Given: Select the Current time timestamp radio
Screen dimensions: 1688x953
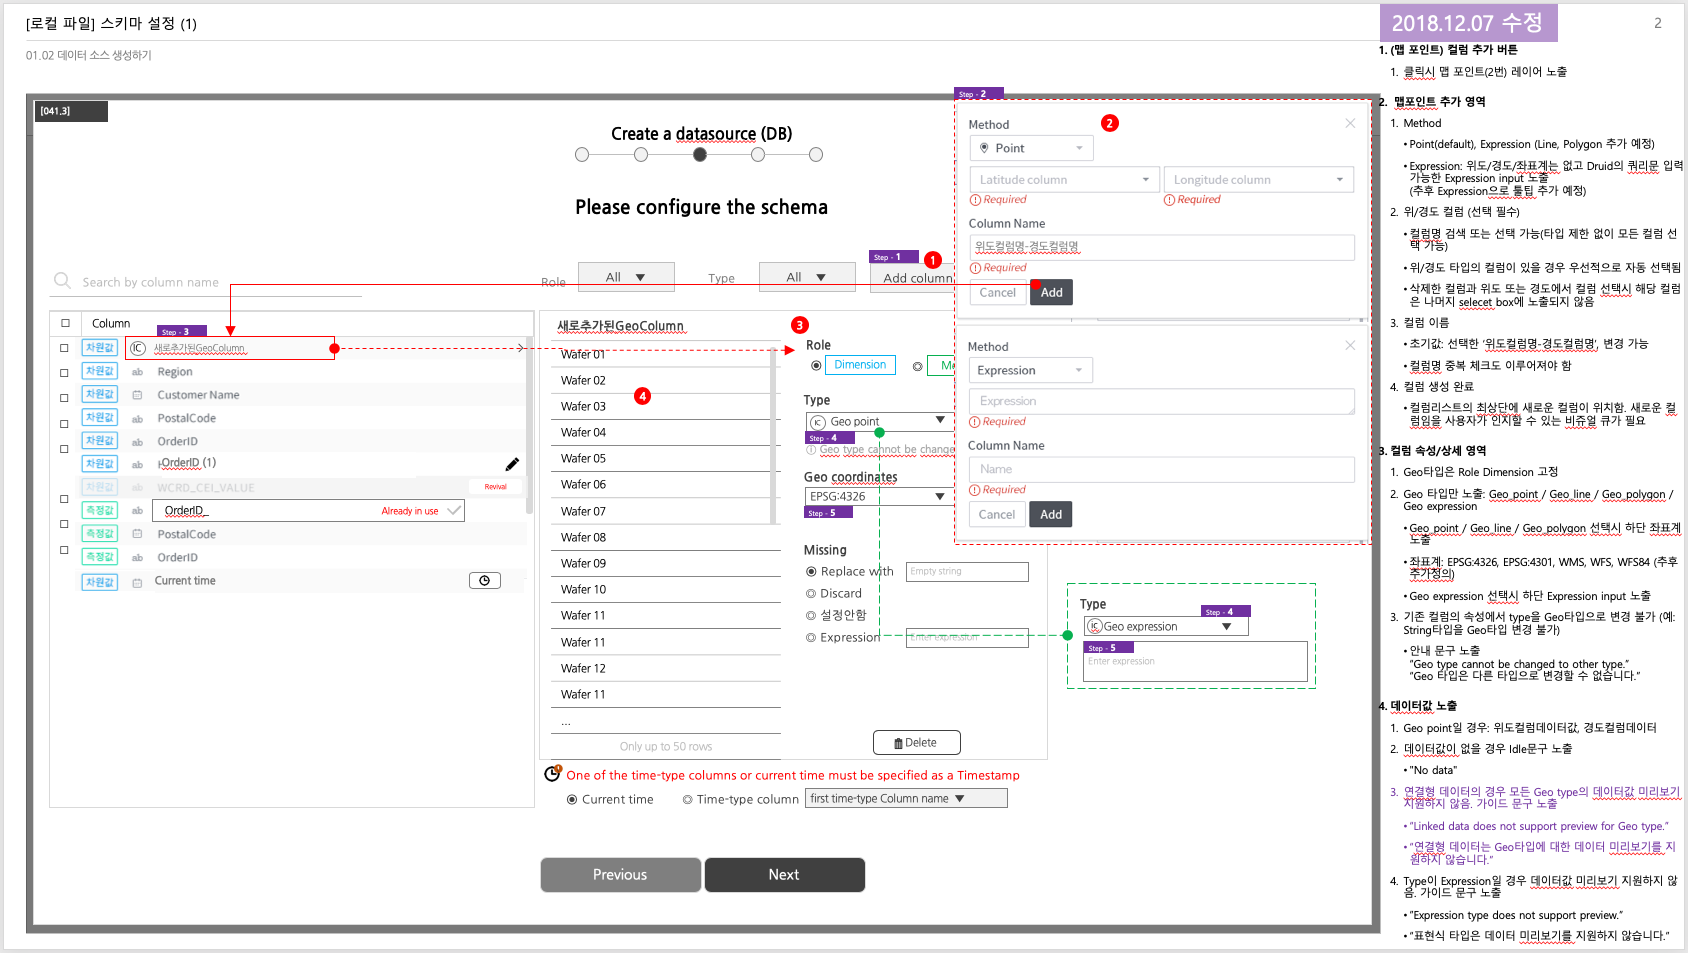Looking at the screenshot, I should pos(572,800).
